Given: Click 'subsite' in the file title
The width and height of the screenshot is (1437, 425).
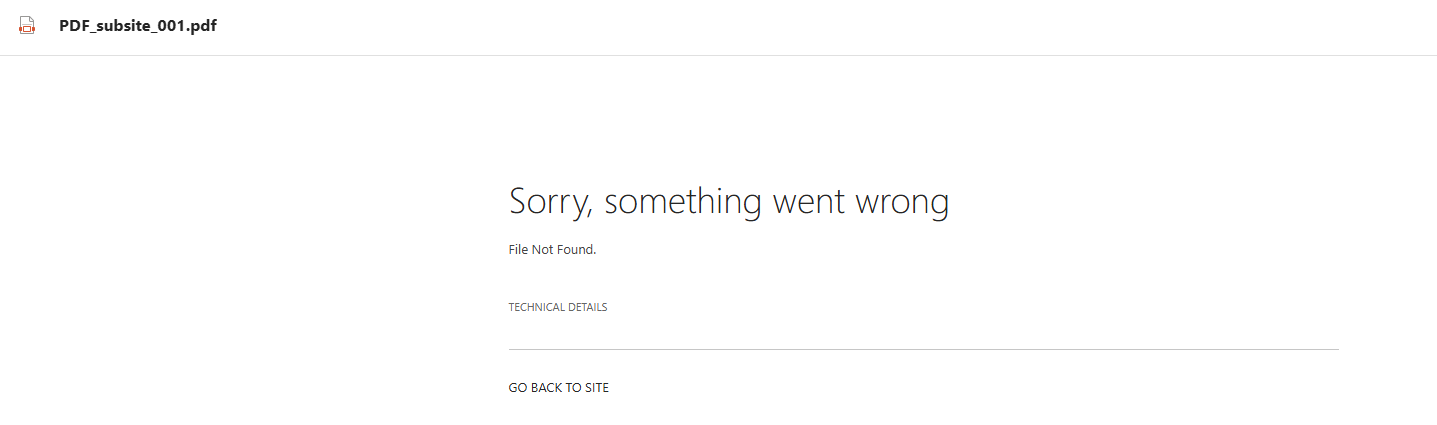Looking at the screenshot, I should pos(123,26).
